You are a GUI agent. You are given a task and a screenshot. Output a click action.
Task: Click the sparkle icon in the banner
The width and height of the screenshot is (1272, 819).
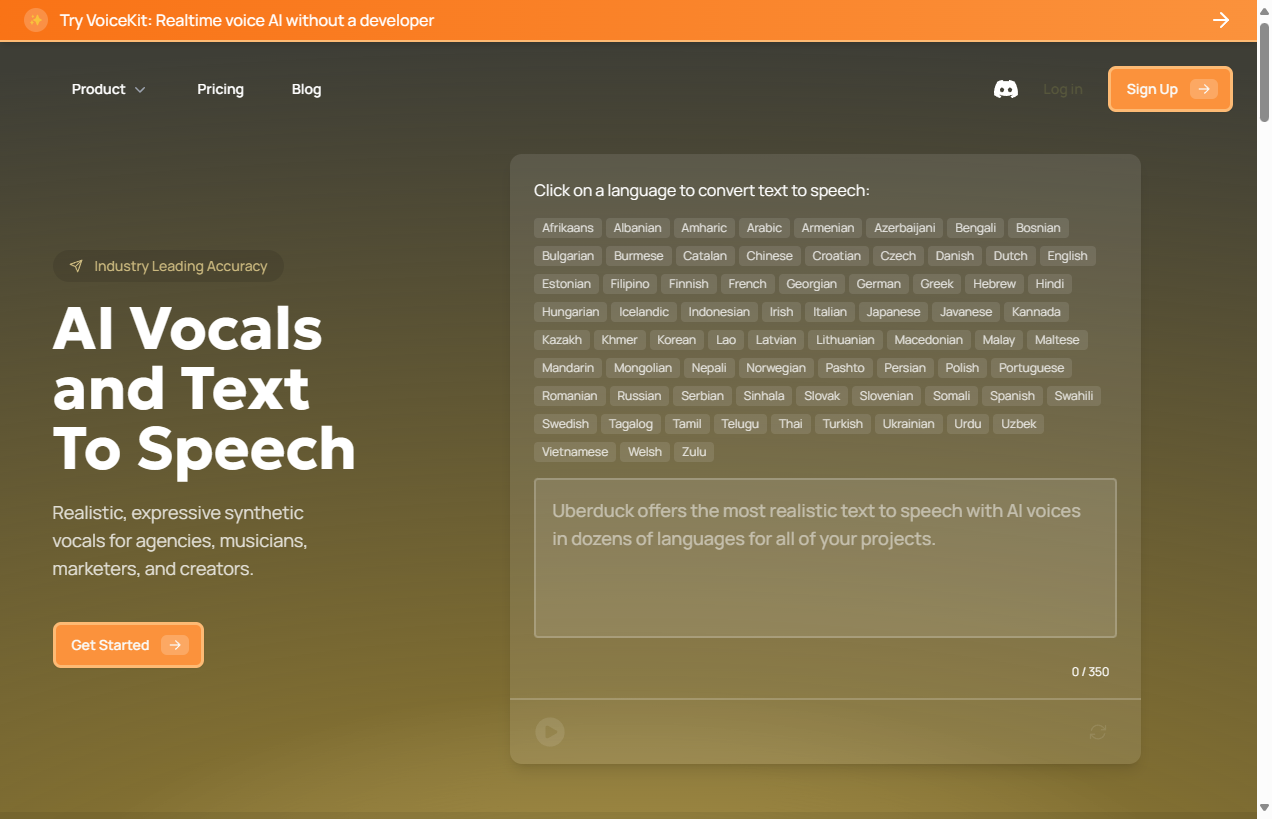tap(36, 20)
